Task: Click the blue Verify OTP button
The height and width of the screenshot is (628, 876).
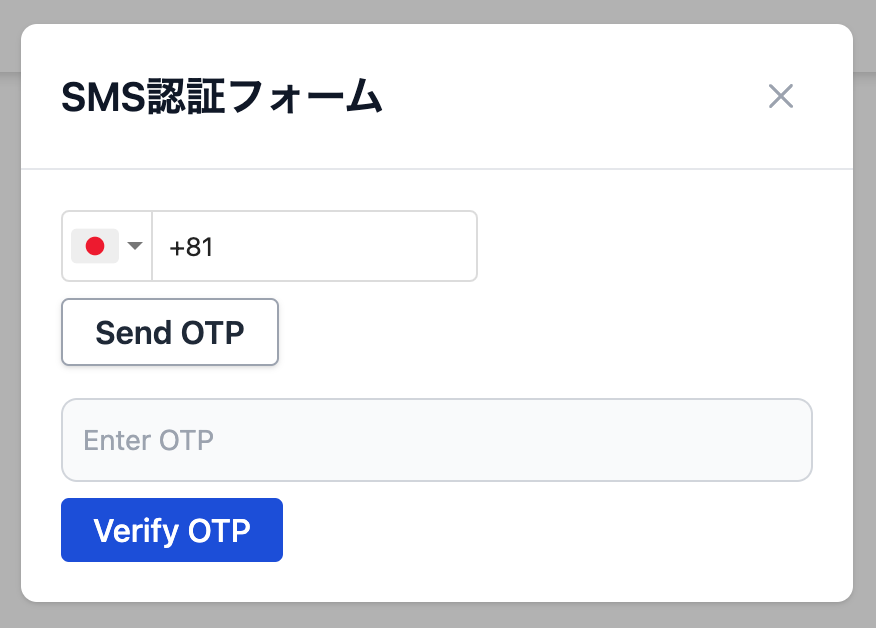Action: point(172,530)
